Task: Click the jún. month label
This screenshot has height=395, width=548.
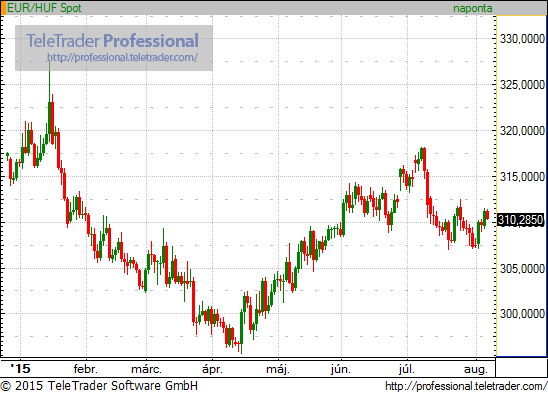Action: click(341, 369)
